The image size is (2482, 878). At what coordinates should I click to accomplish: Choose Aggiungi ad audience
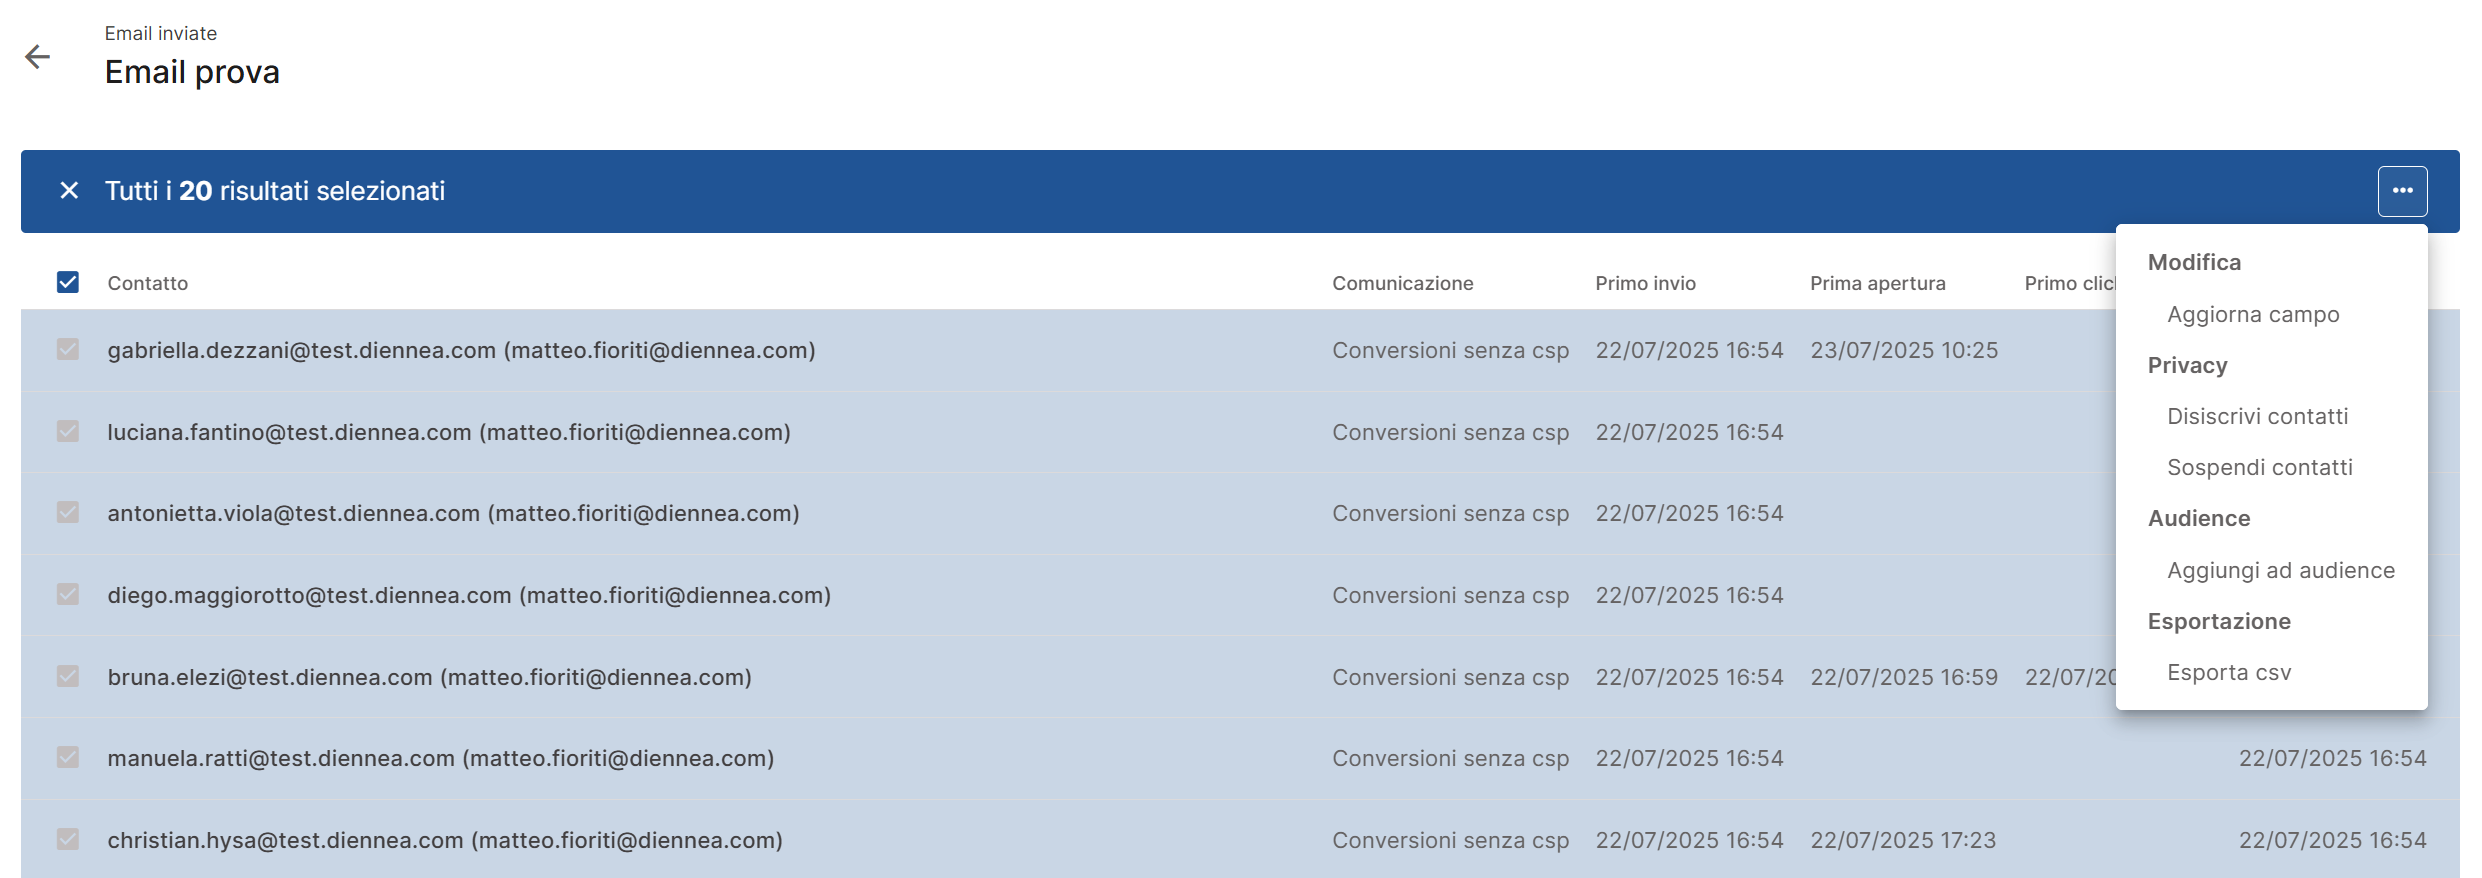pos(2280,570)
